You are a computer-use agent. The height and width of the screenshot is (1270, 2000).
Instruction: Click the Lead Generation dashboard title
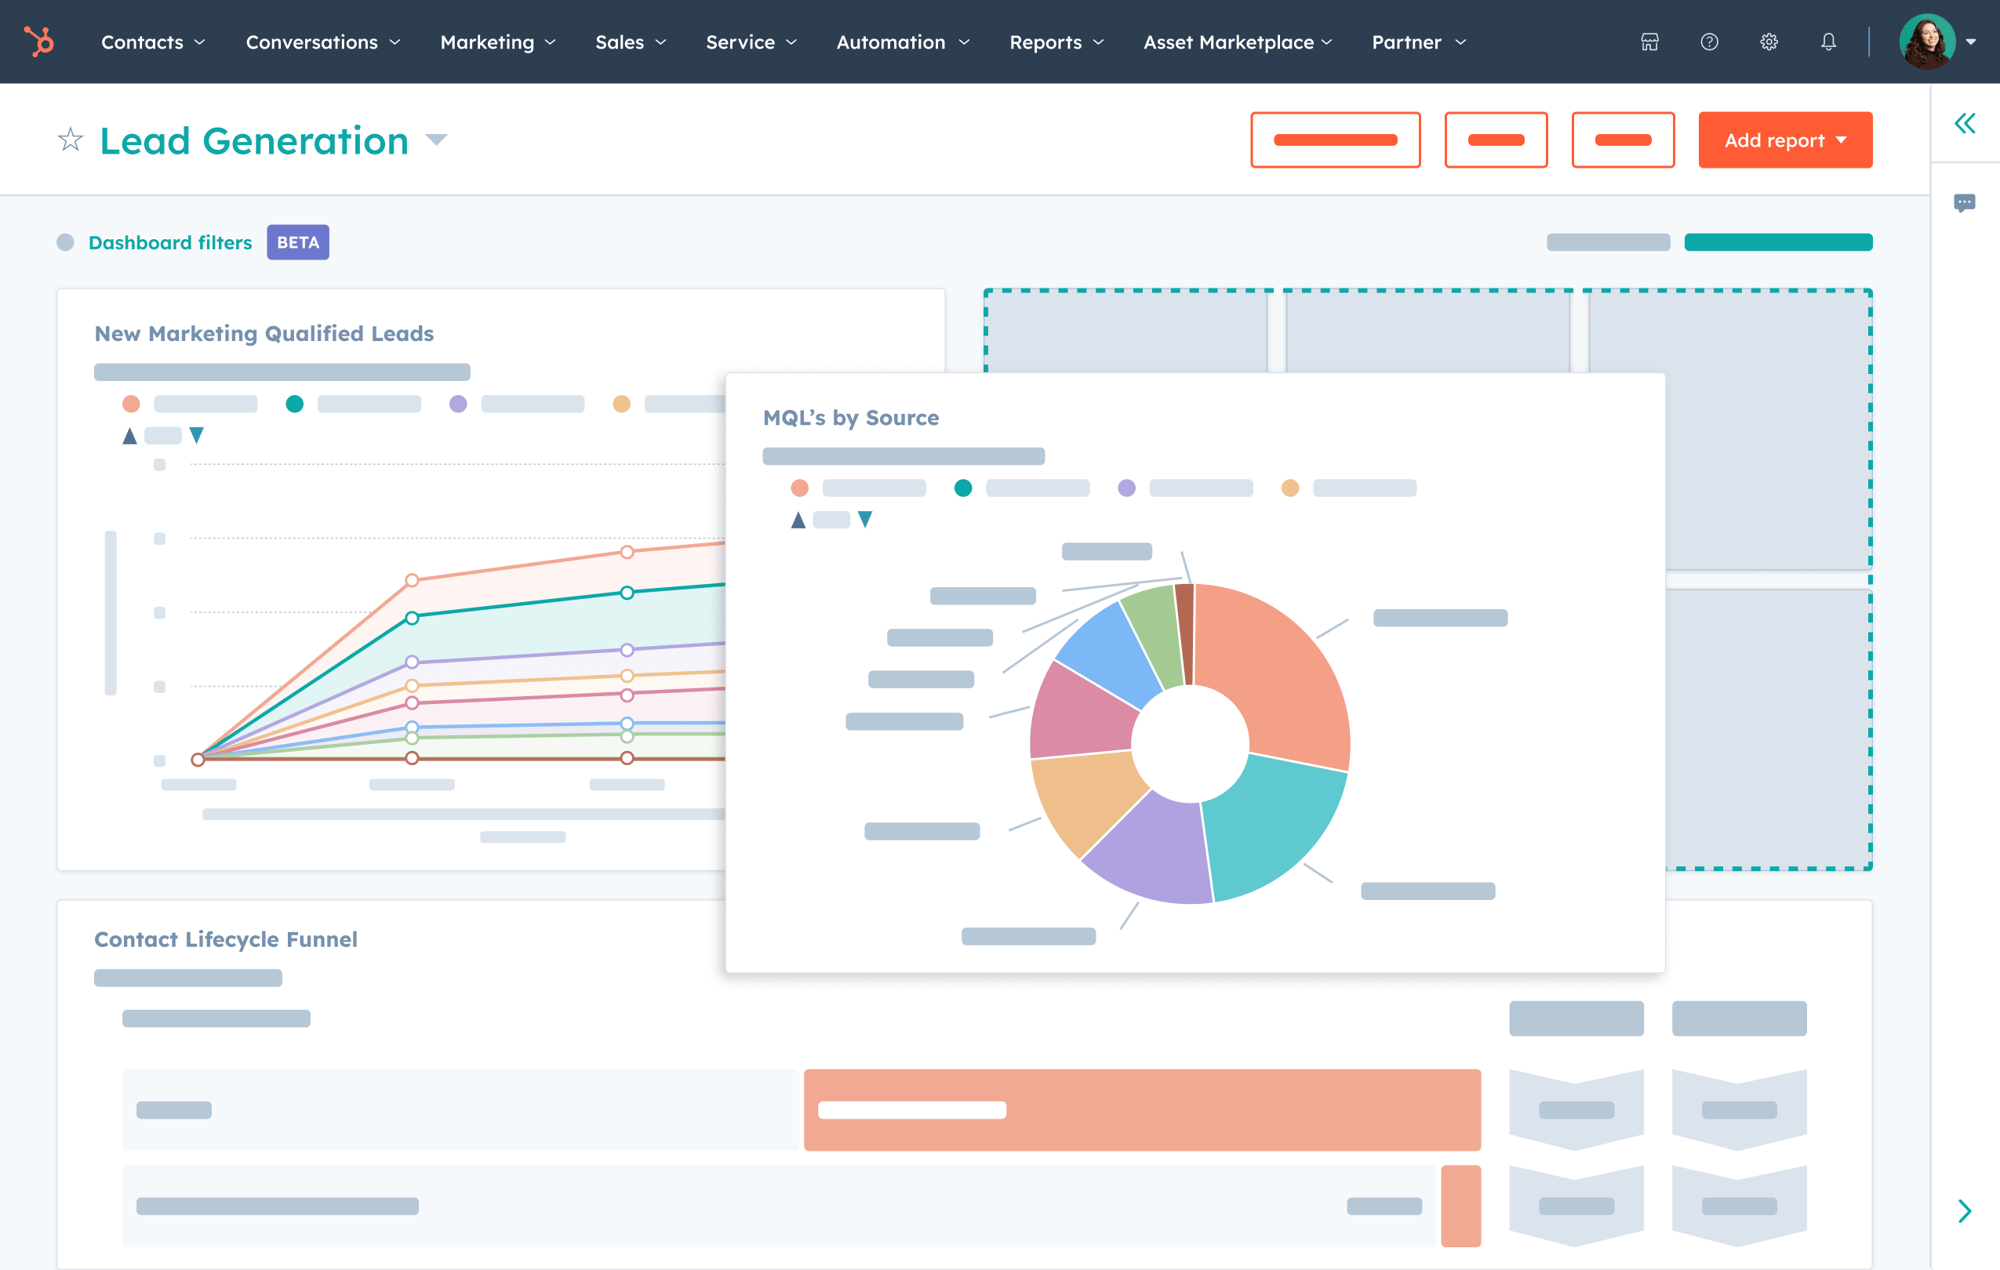click(x=254, y=140)
